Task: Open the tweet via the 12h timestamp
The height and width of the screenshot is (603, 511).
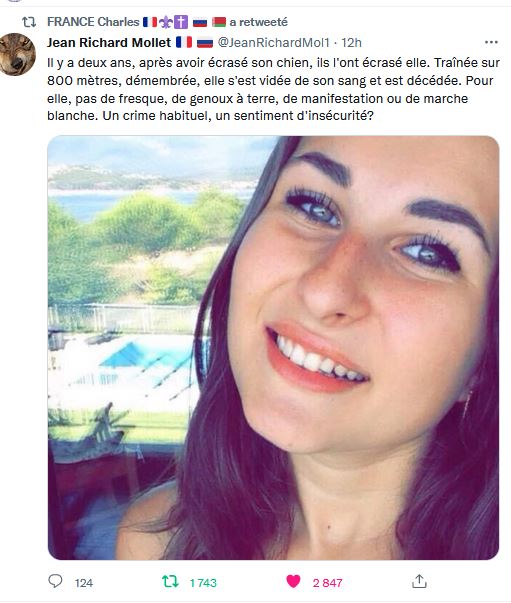Action: pos(351,42)
